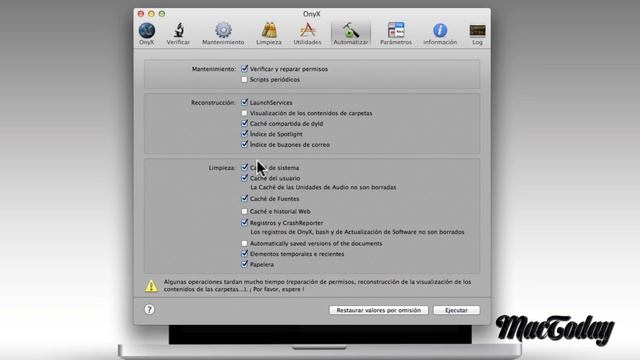Uncheck Elementos temporales e recientes
Viewport: 640px width, 360px height.
pos(244,253)
